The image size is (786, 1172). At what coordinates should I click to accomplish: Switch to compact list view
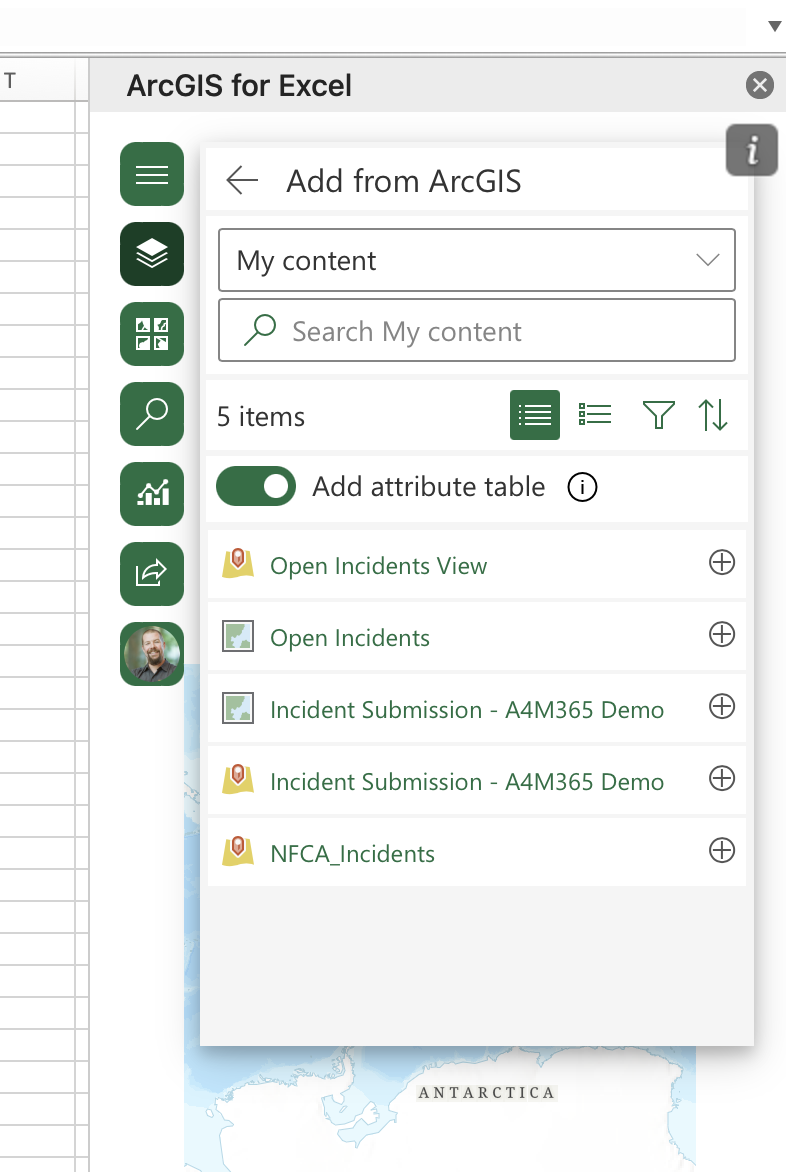tap(535, 415)
